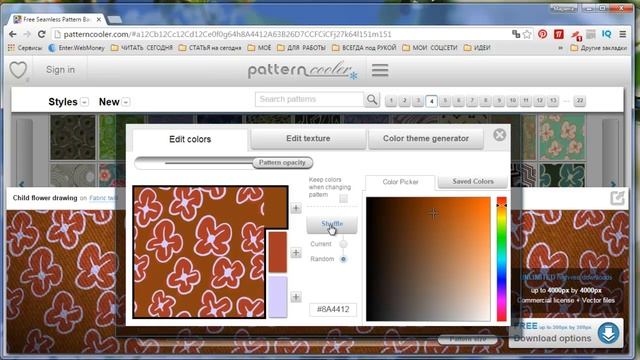640x360 pixels.
Task: Close the color editor dialog
Action: pos(500,135)
